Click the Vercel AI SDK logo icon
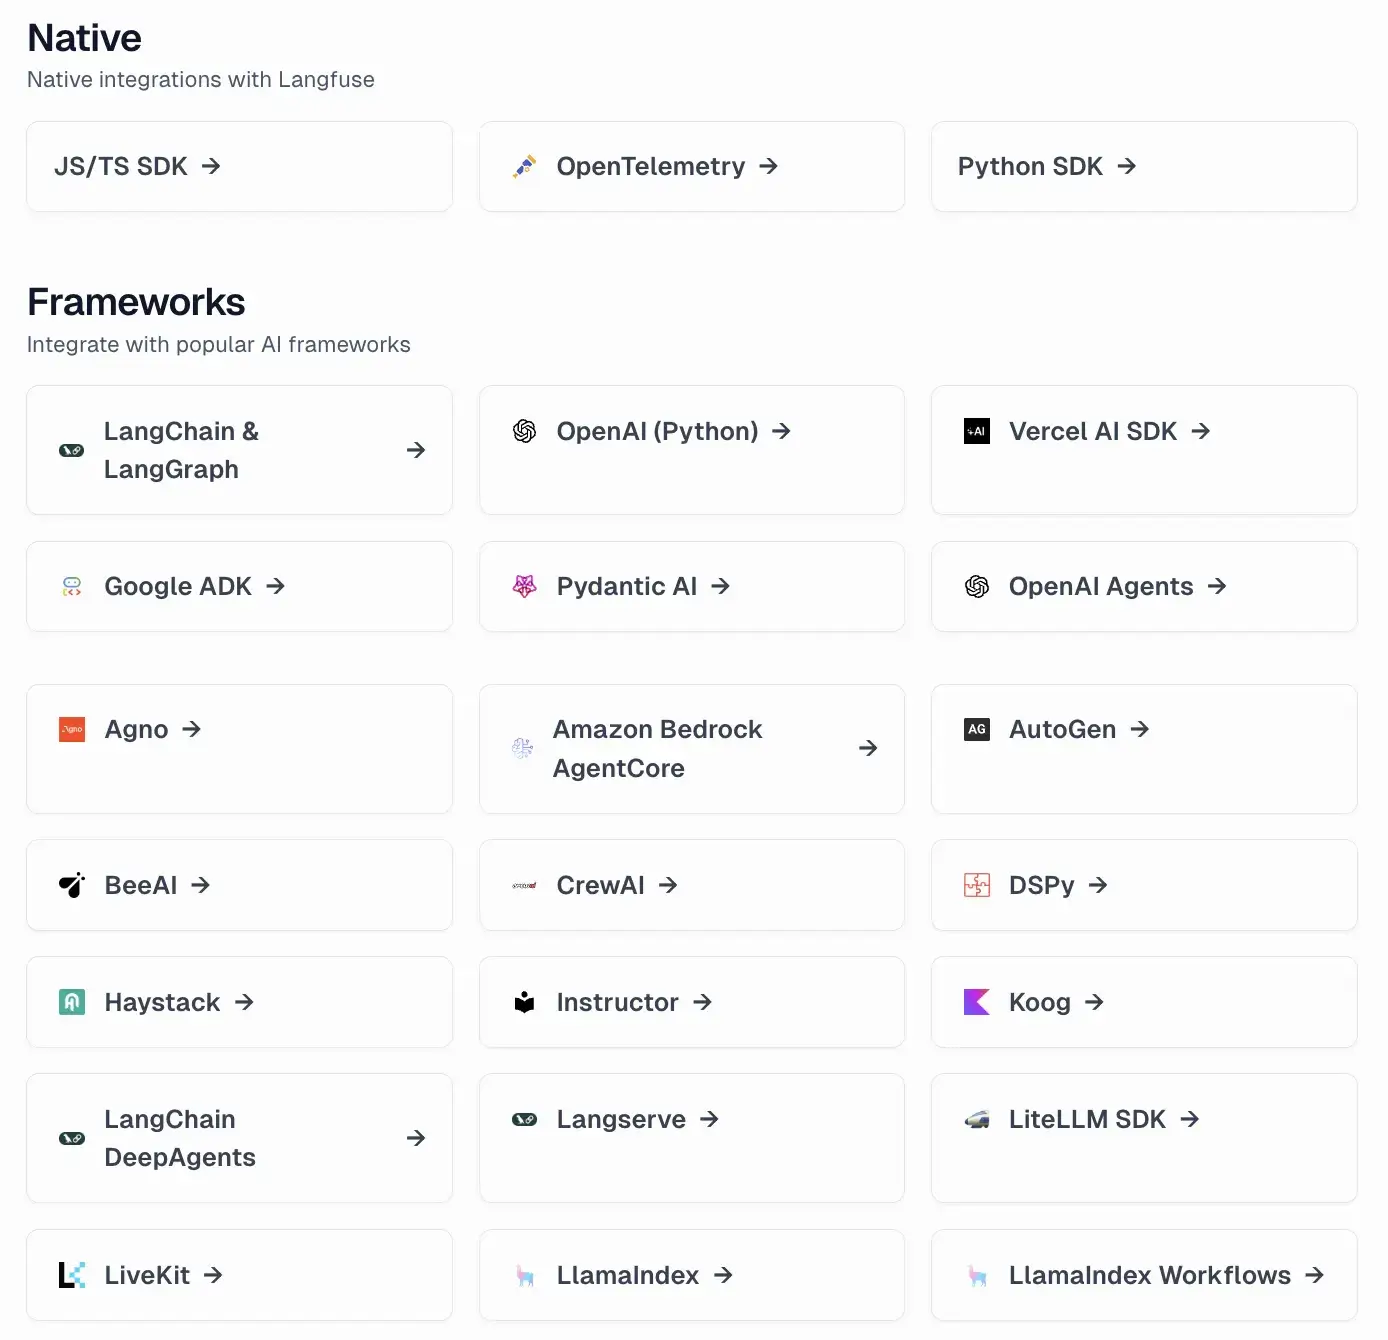 (977, 432)
